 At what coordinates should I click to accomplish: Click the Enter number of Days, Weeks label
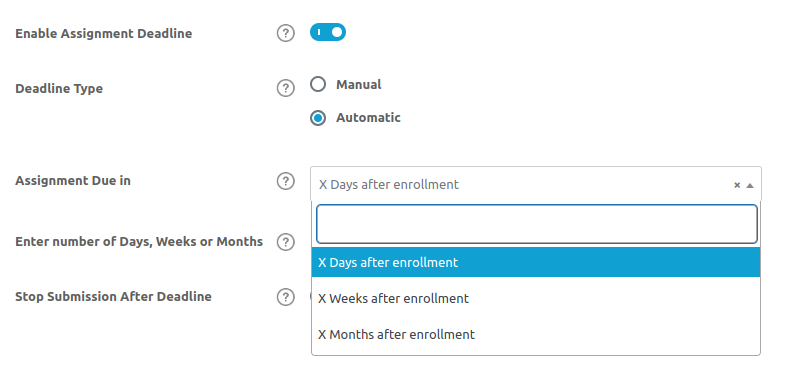[x=139, y=242]
